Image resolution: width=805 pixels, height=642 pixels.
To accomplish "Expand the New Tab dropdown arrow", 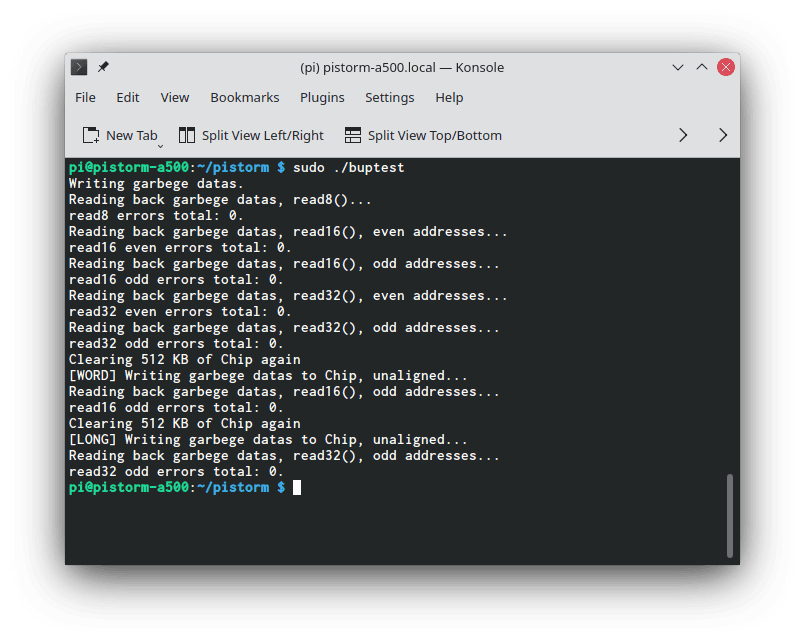I will pyautogui.click(x=160, y=145).
